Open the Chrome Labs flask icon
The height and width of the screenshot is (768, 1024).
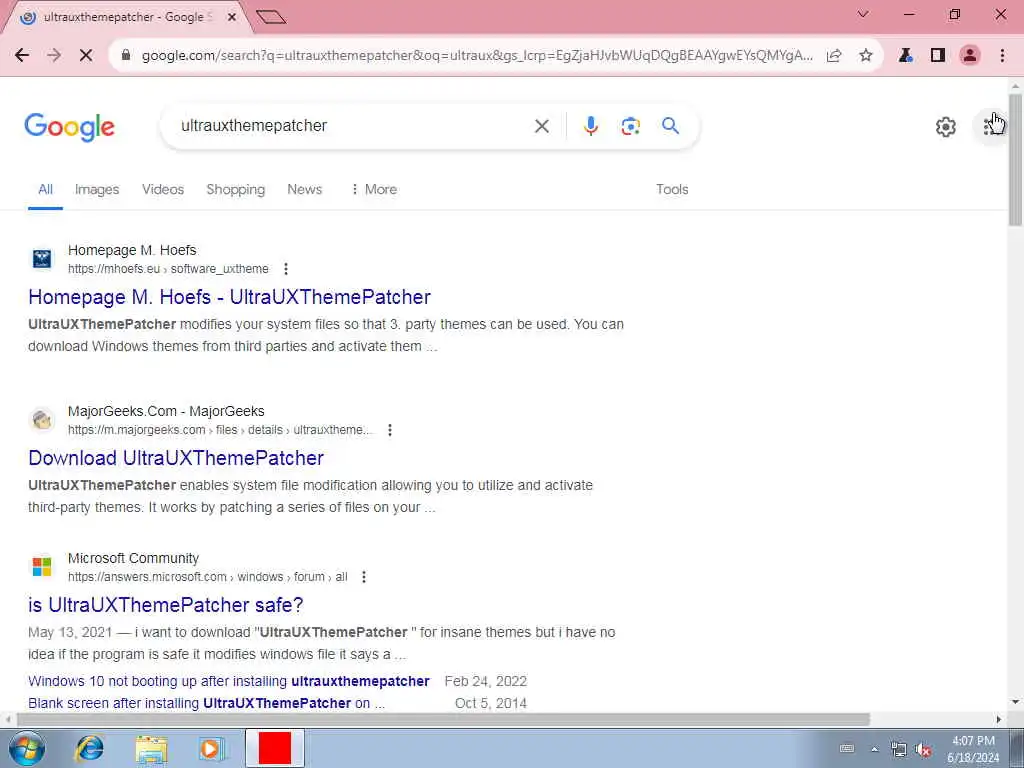[905, 56]
